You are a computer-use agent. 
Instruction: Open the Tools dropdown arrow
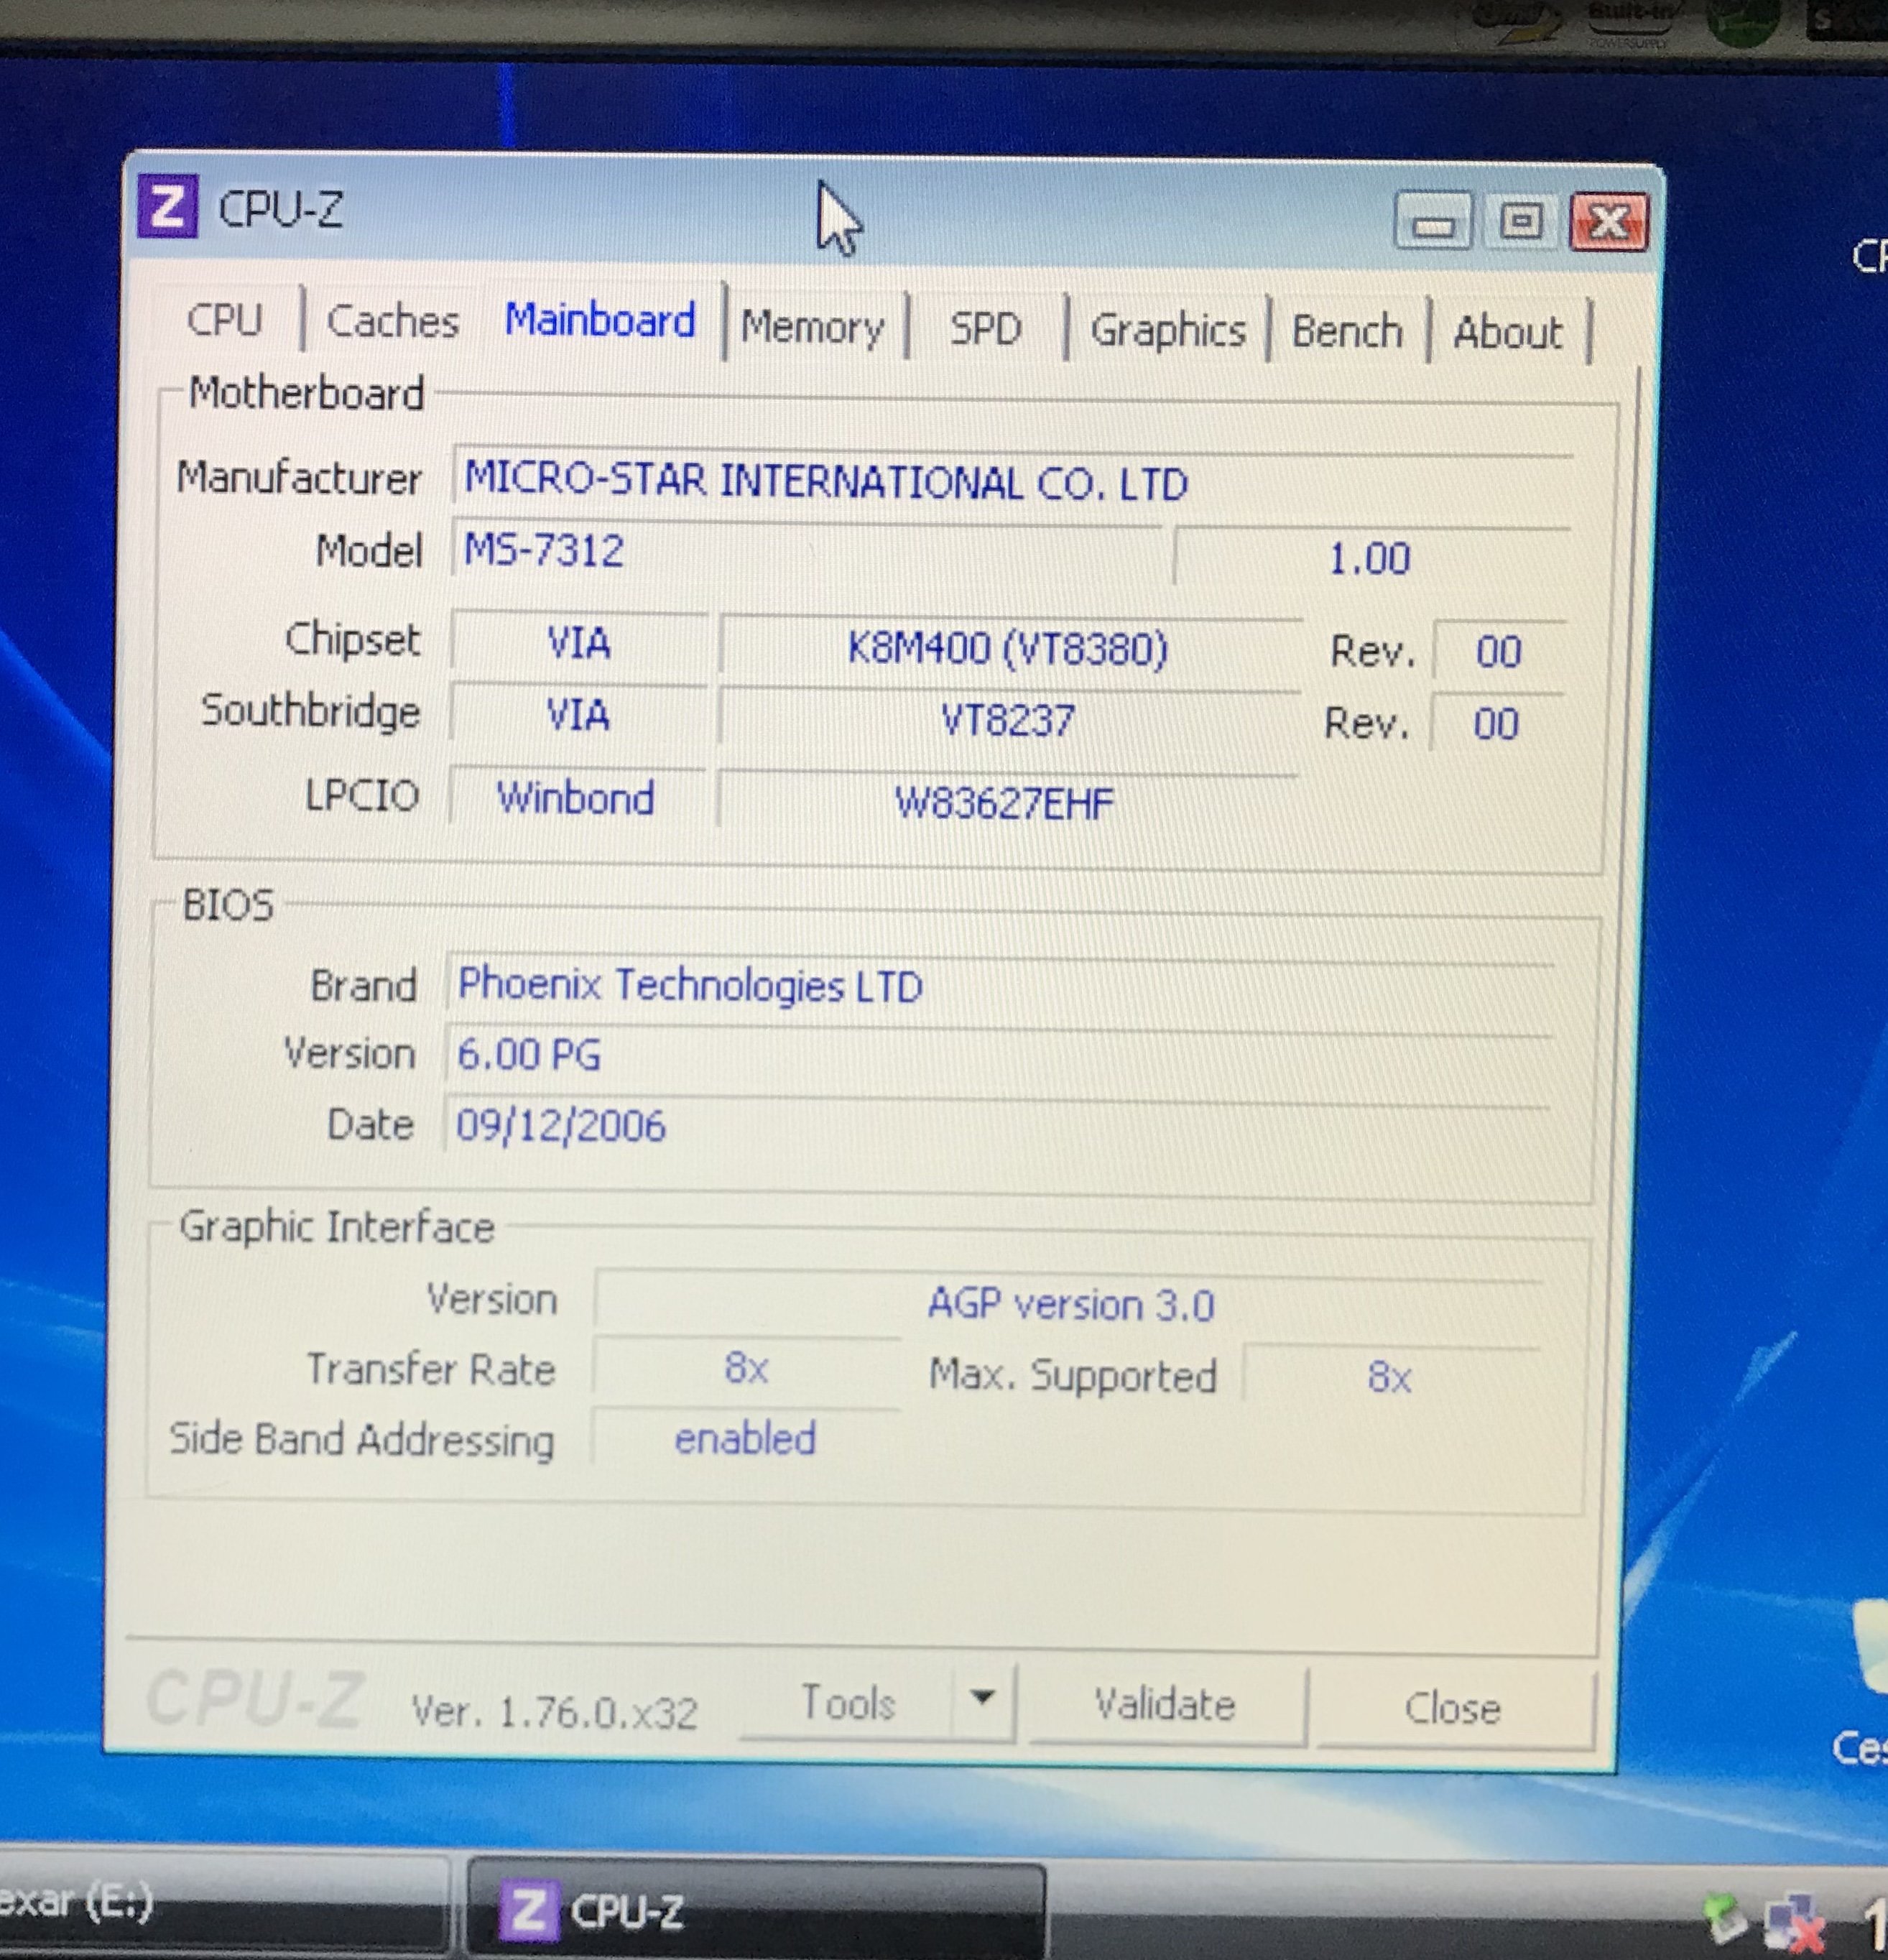[x=982, y=1698]
